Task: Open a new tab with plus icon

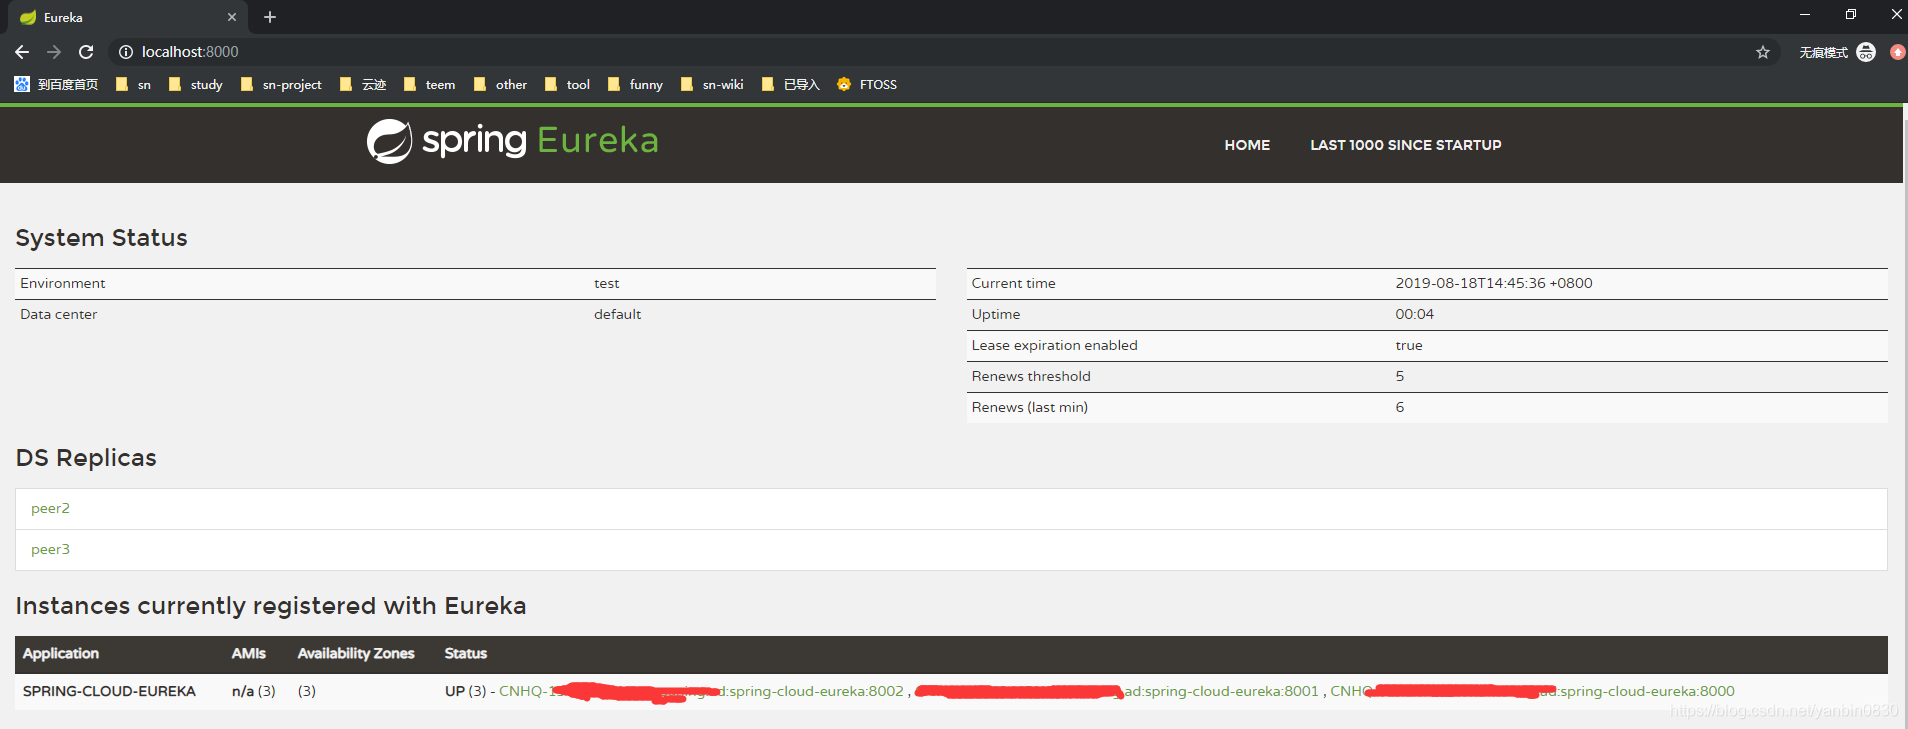Action: (x=270, y=17)
